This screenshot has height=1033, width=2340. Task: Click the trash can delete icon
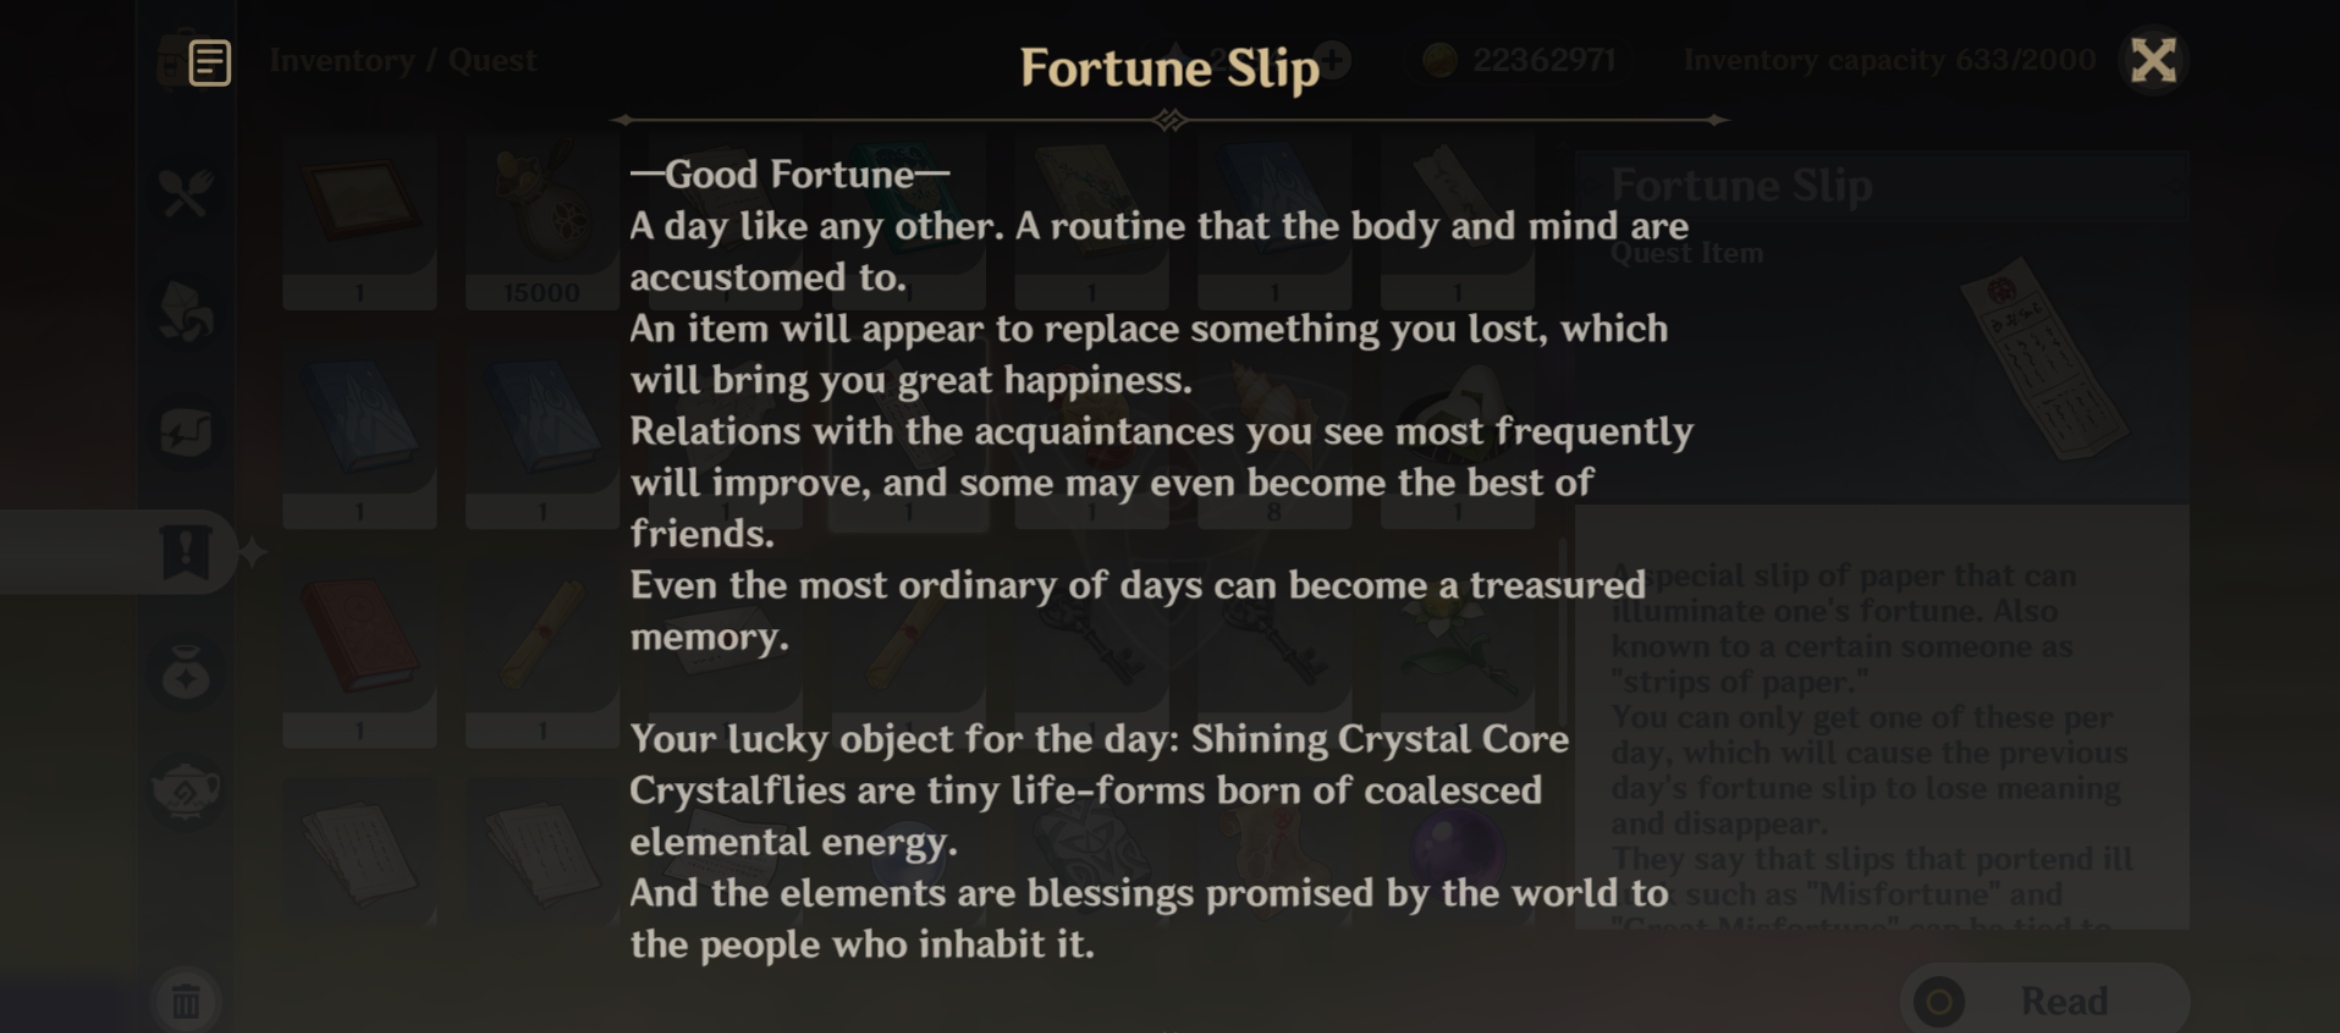pos(186,1000)
